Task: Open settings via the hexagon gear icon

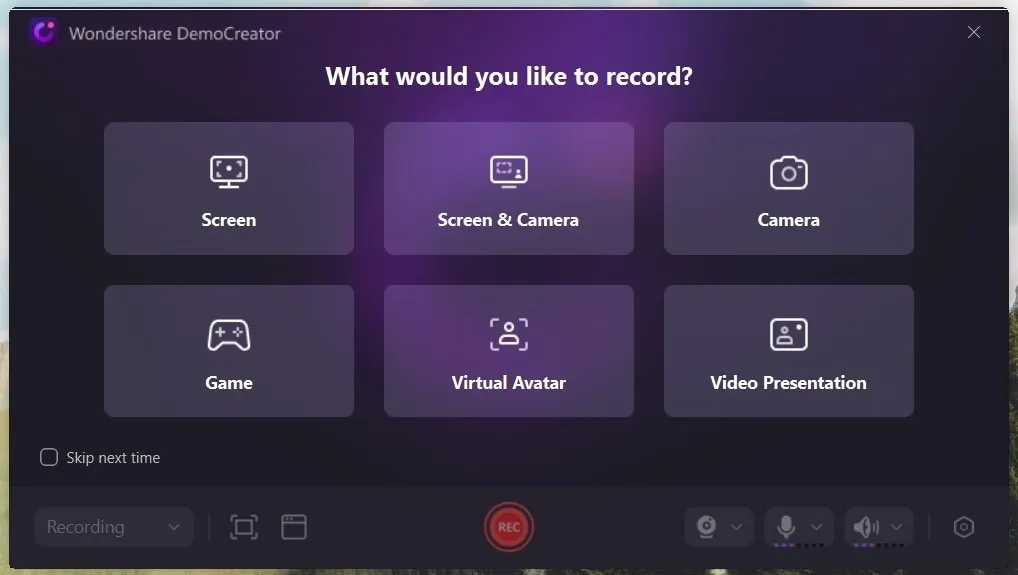Action: coord(963,527)
